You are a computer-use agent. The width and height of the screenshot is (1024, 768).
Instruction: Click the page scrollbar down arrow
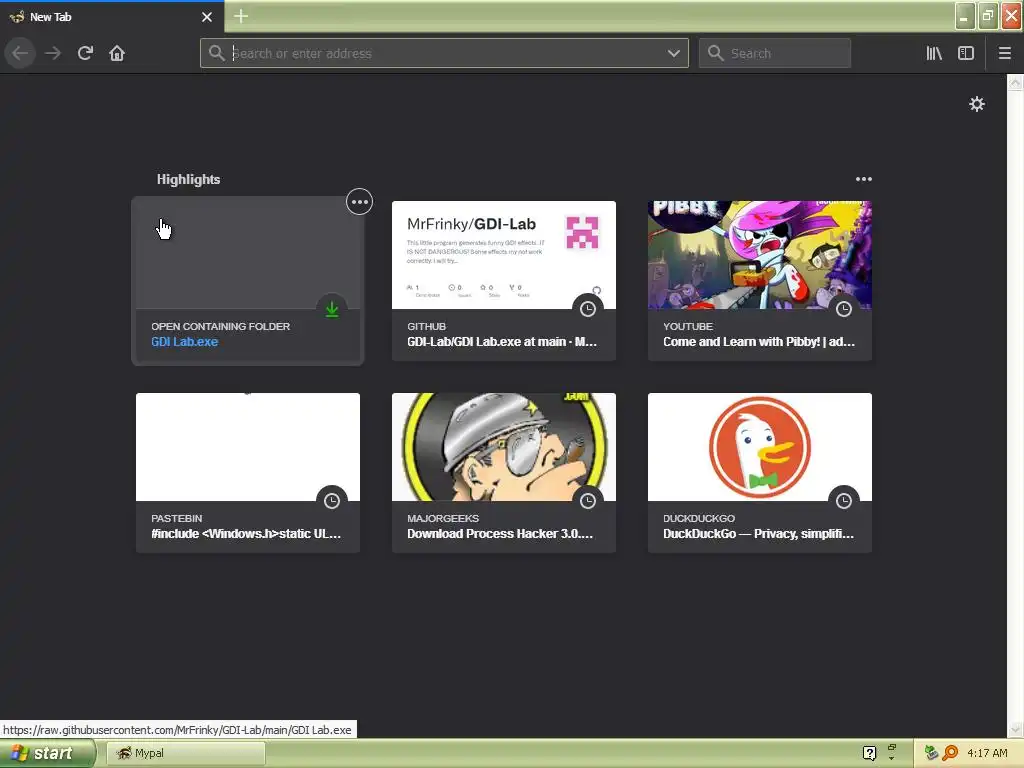point(1015,729)
